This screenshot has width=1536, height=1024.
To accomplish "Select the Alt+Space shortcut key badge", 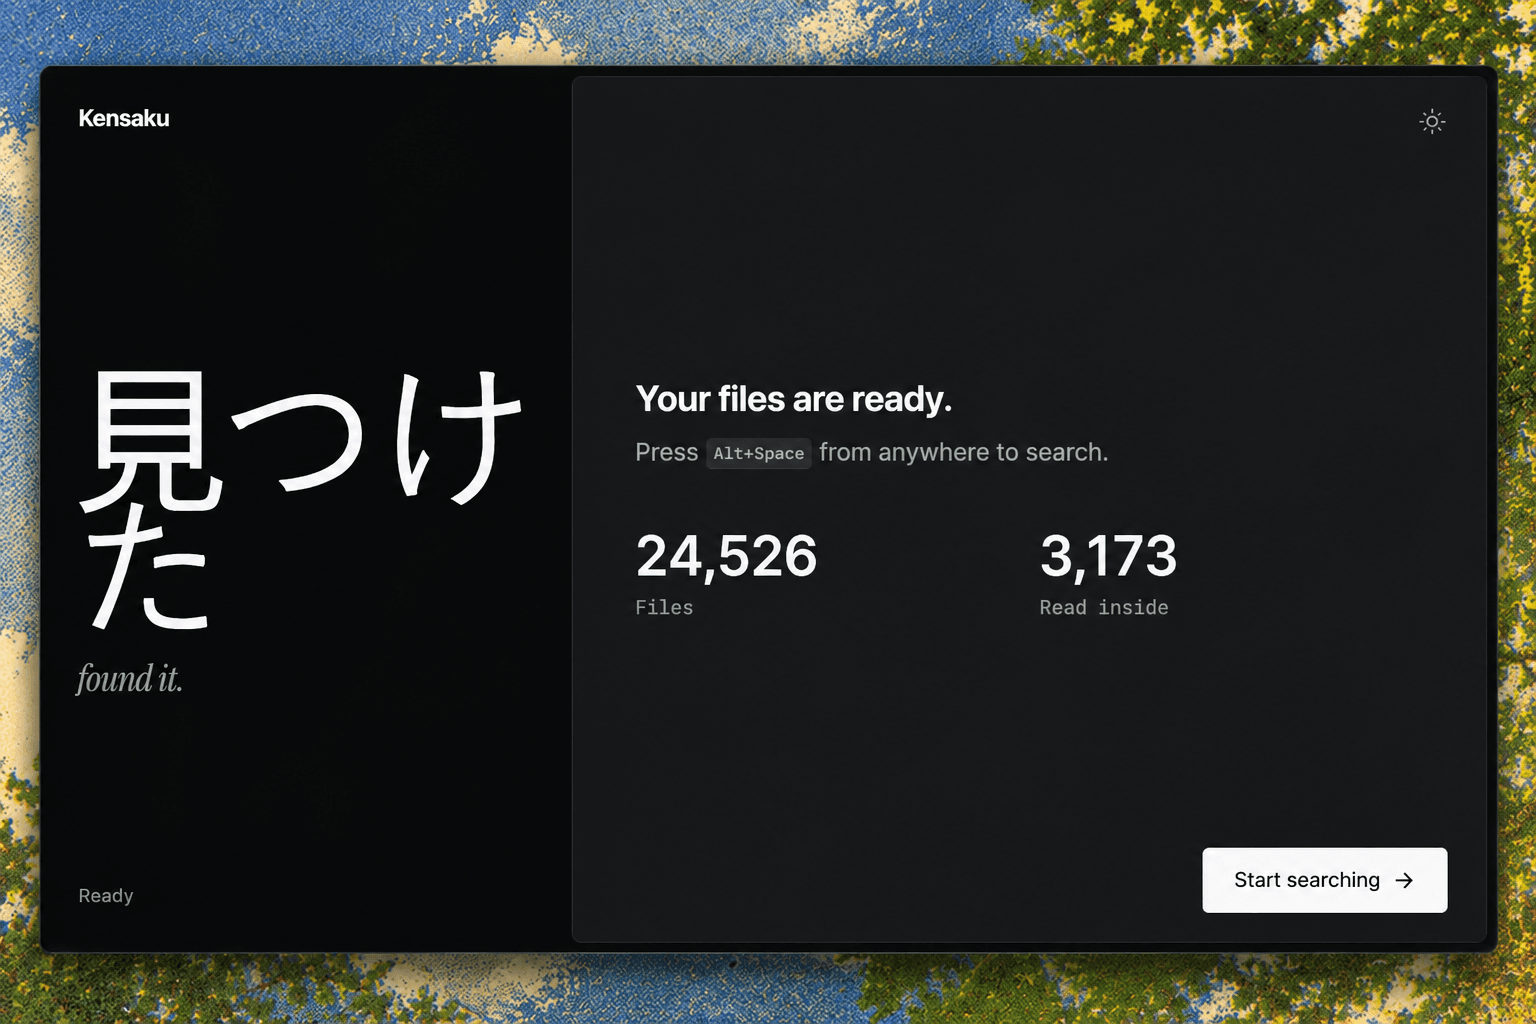I will coord(759,453).
